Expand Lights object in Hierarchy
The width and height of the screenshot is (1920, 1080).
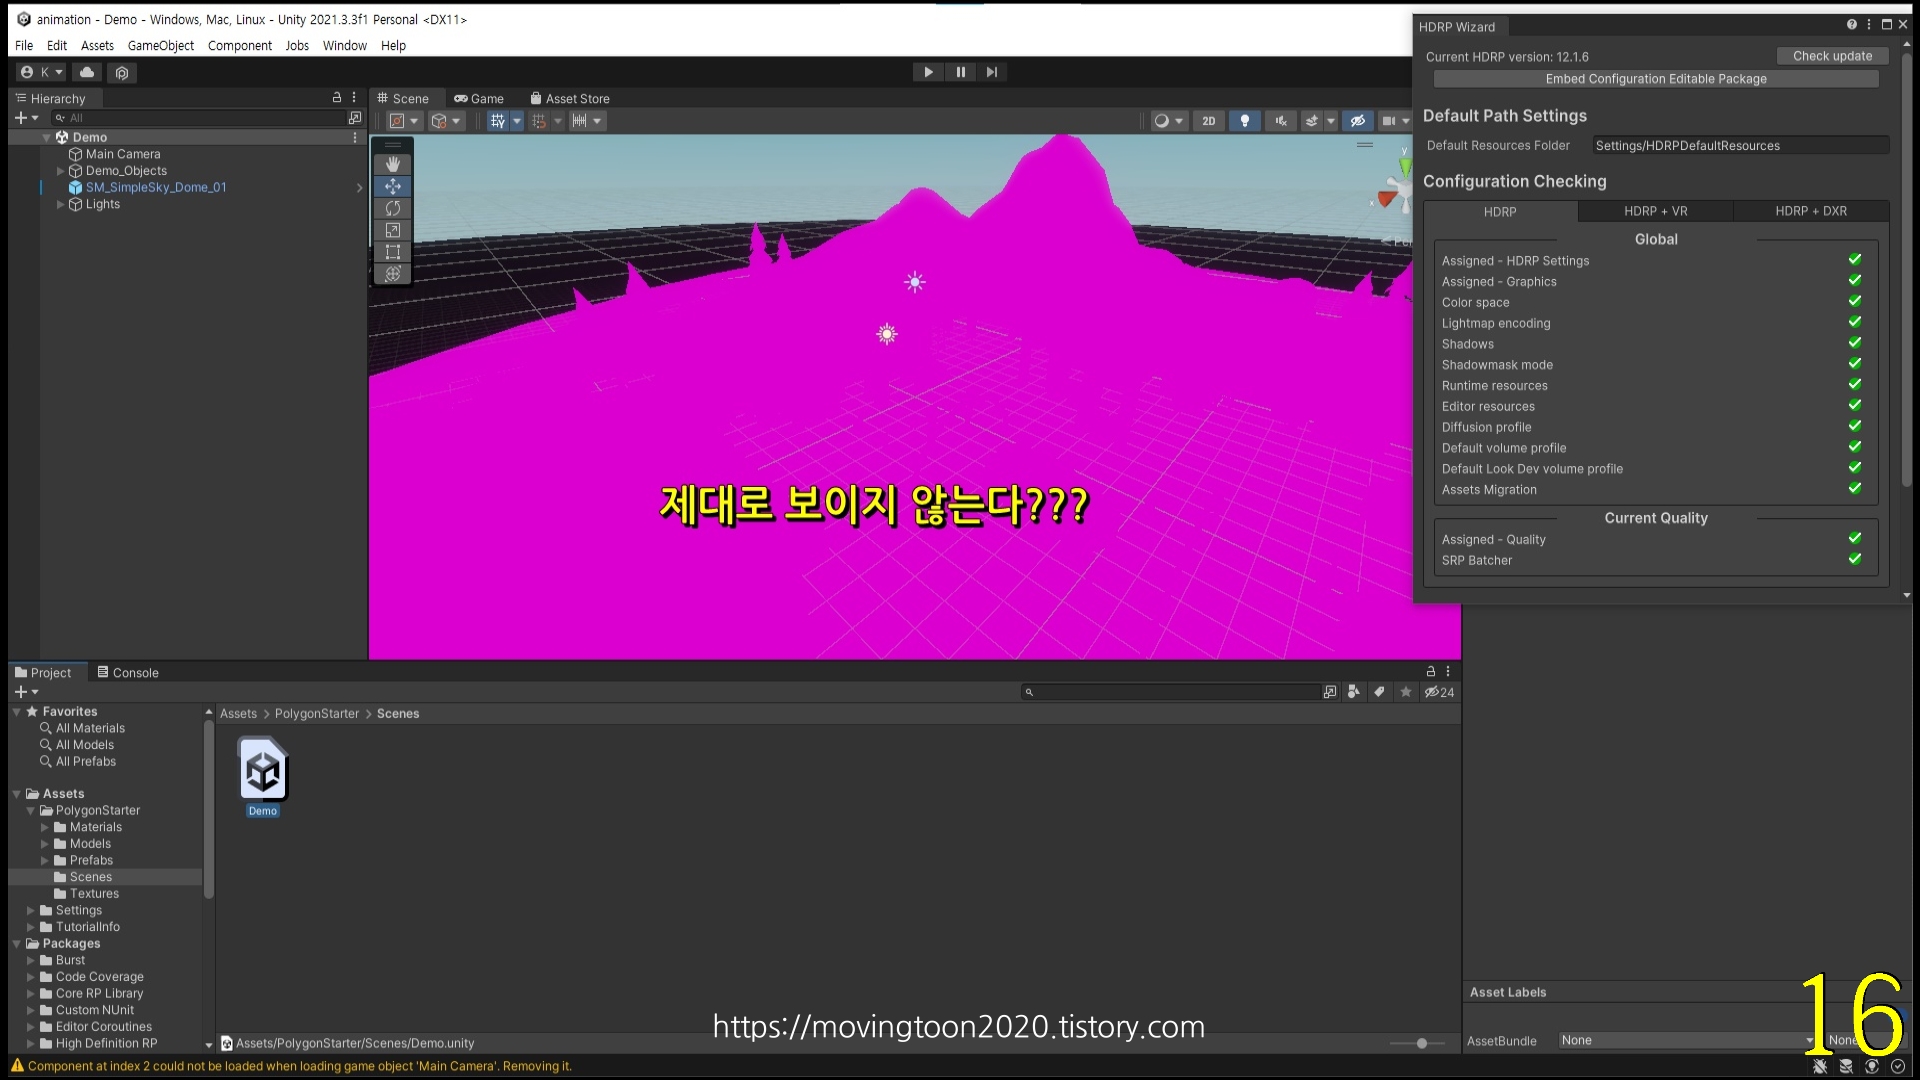click(x=60, y=204)
